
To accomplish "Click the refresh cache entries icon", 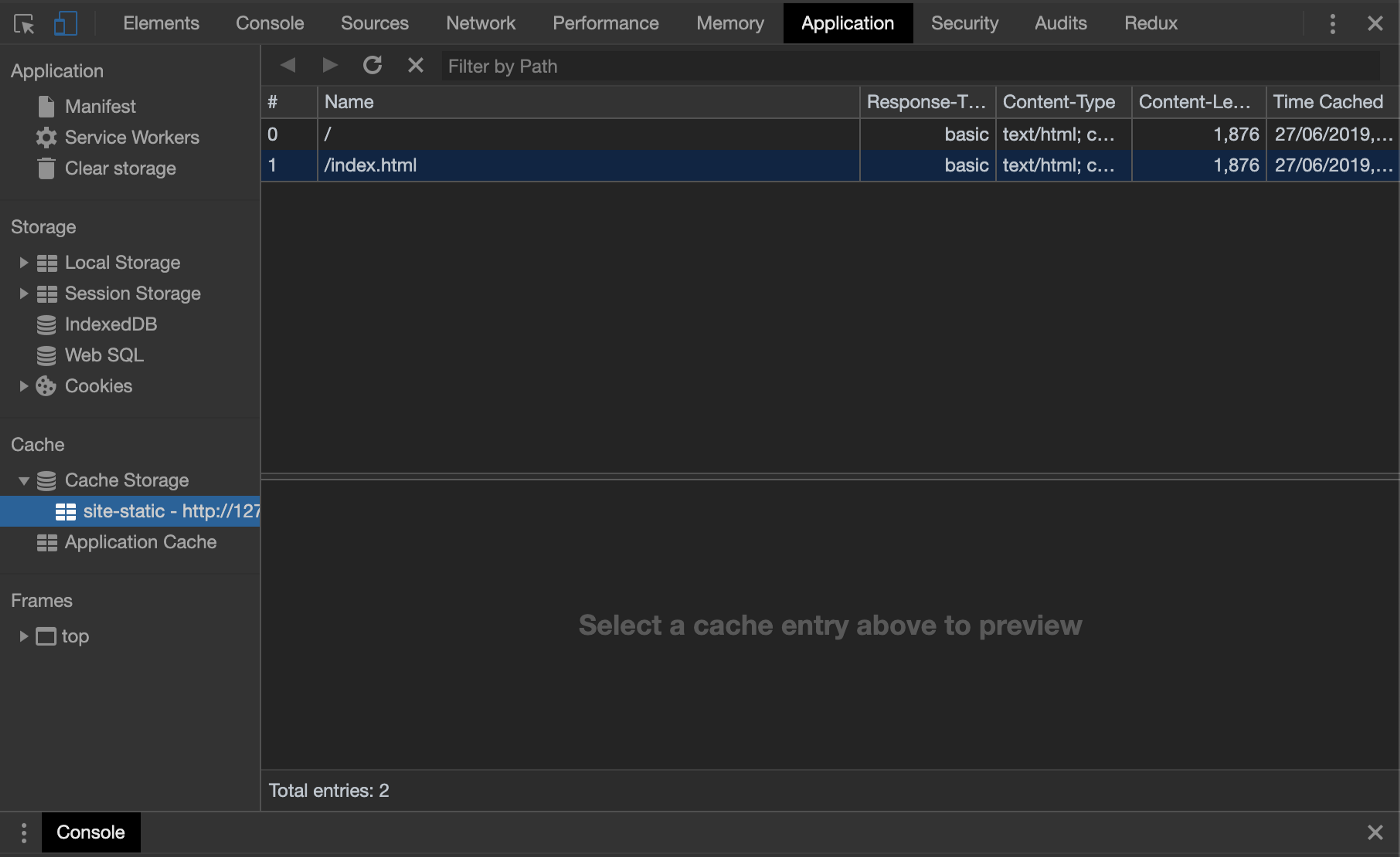I will point(372,66).
